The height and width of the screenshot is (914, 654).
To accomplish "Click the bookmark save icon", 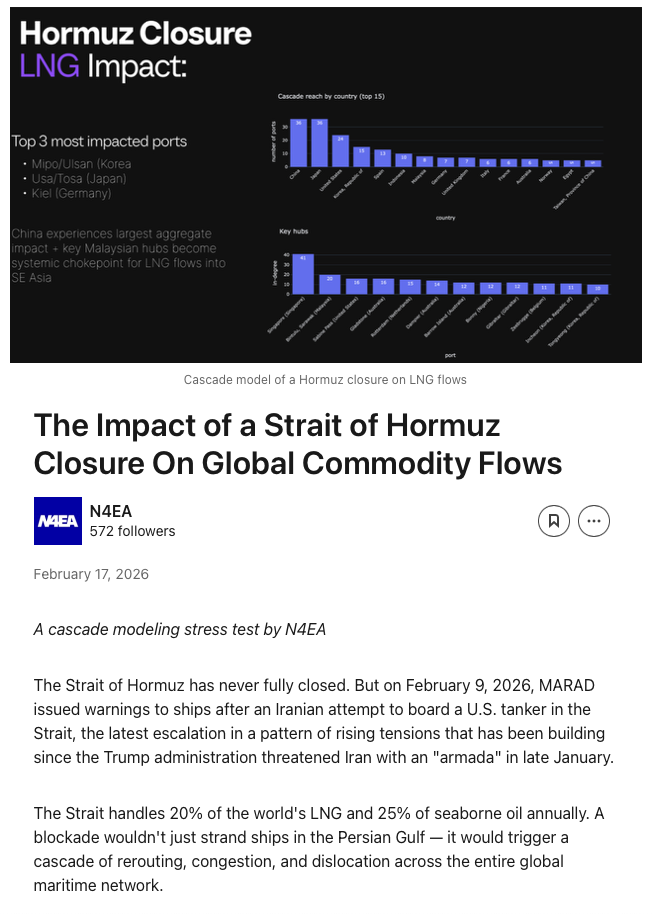I will 552,521.
